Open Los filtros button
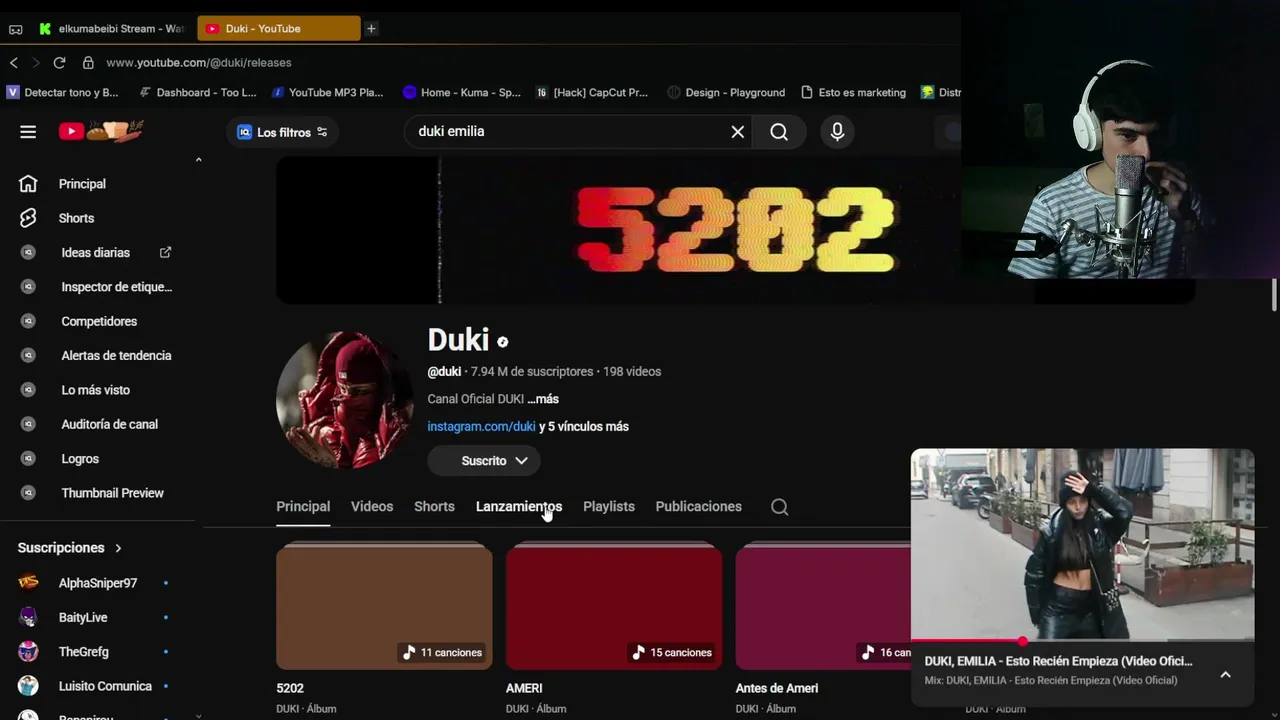 click(x=282, y=132)
